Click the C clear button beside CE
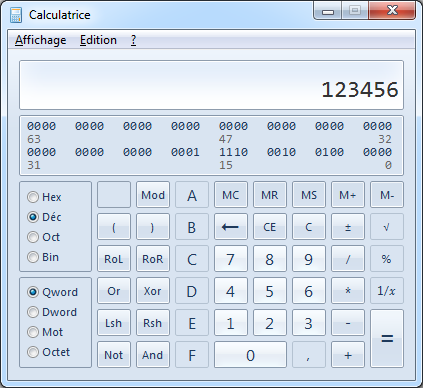The height and width of the screenshot is (388, 423). click(x=309, y=227)
